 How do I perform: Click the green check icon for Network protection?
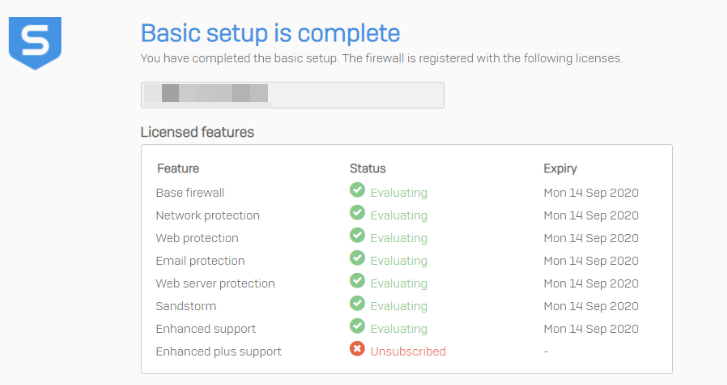(357, 212)
